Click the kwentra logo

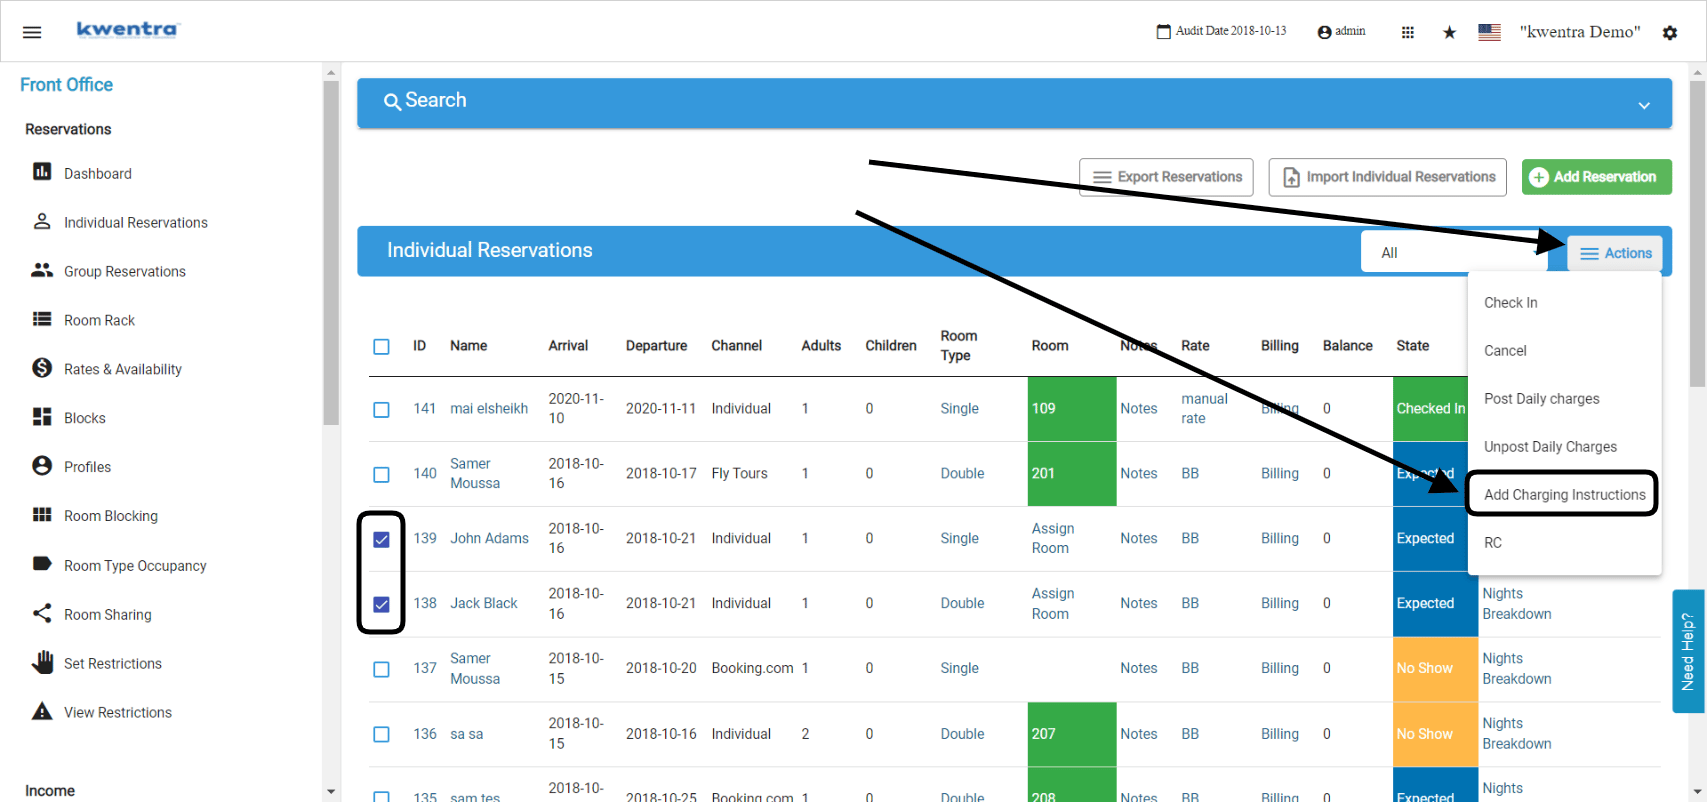[128, 30]
